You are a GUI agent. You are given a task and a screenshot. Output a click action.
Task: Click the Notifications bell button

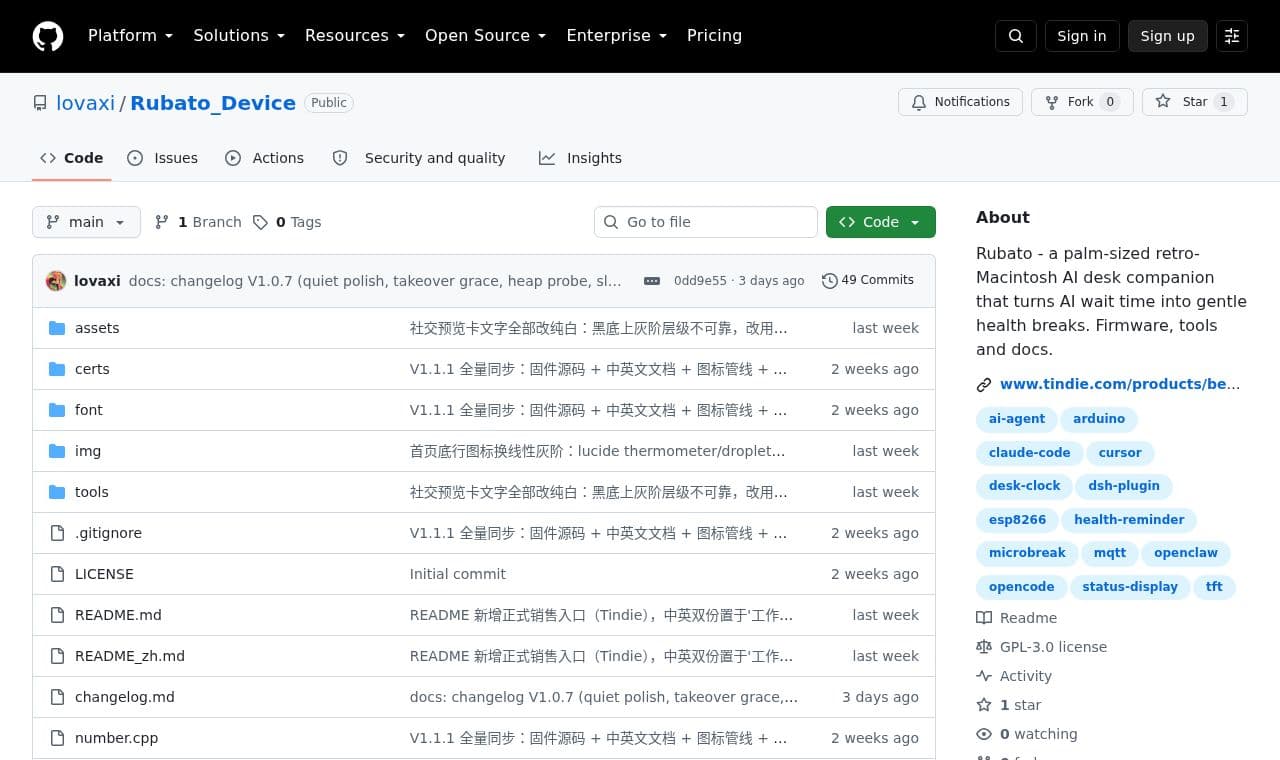tap(960, 102)
